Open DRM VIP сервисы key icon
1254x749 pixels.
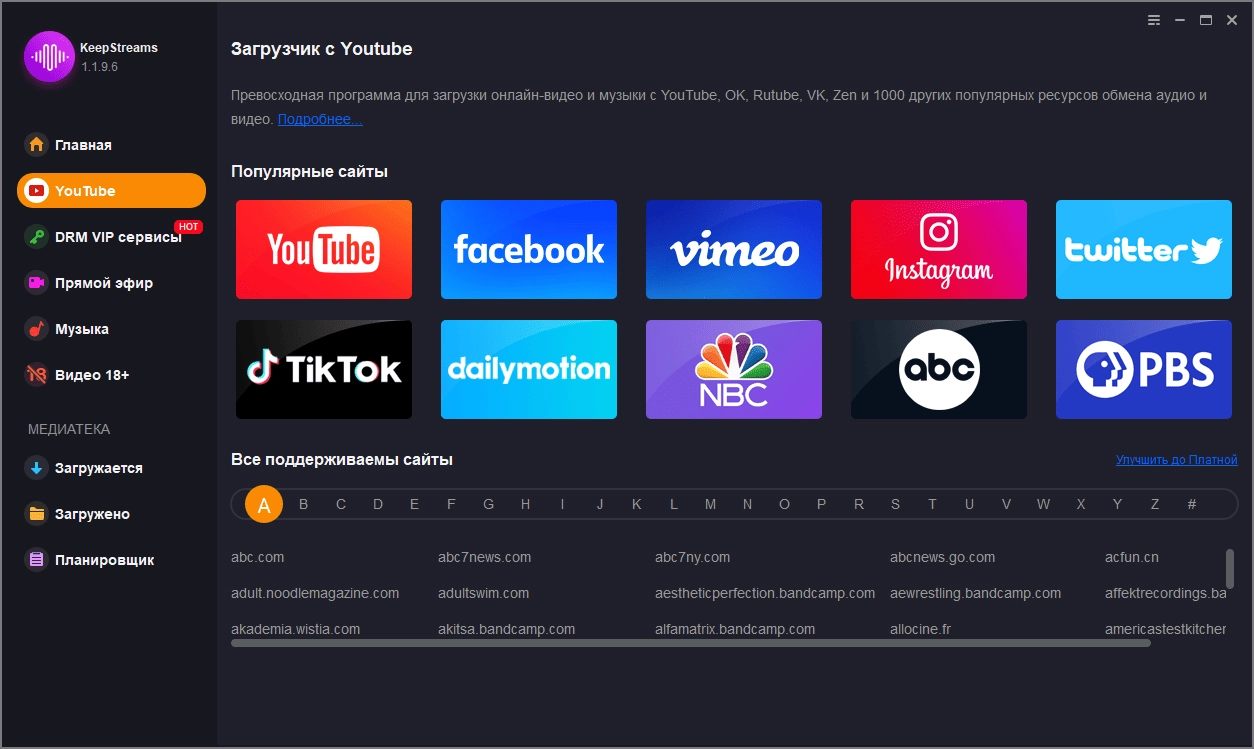tap(37, 237)
